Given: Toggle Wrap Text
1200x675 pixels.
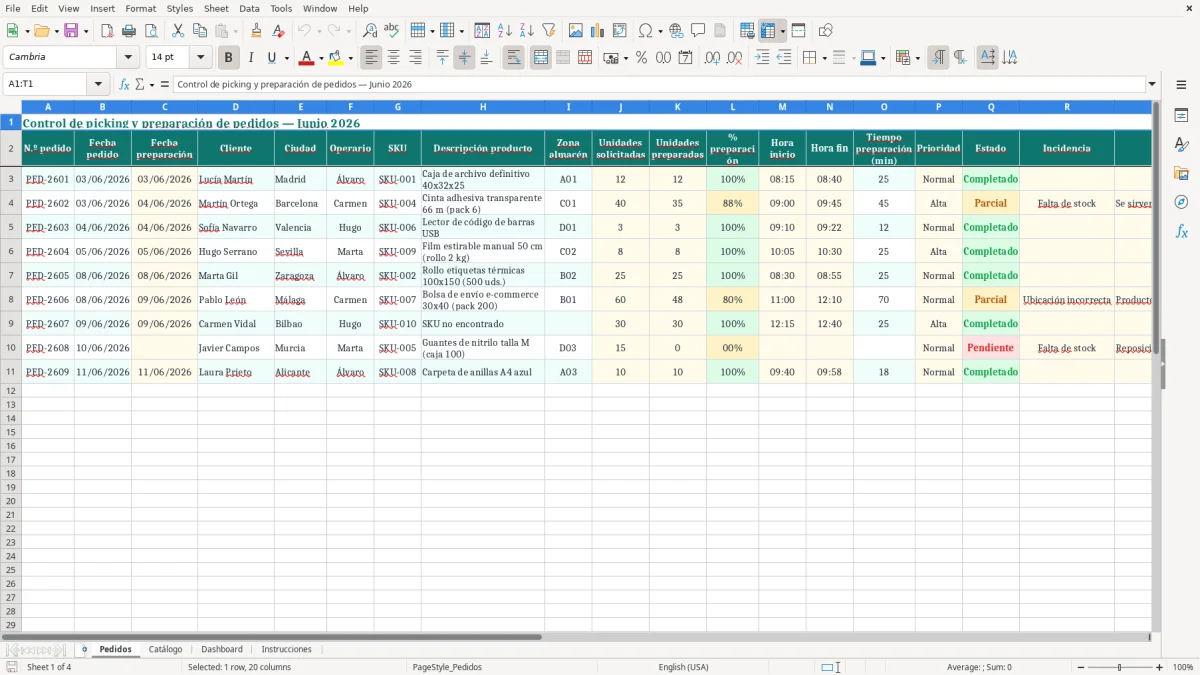Looking at the screenshot, I should pyautogui.click(x=514, y=58).
